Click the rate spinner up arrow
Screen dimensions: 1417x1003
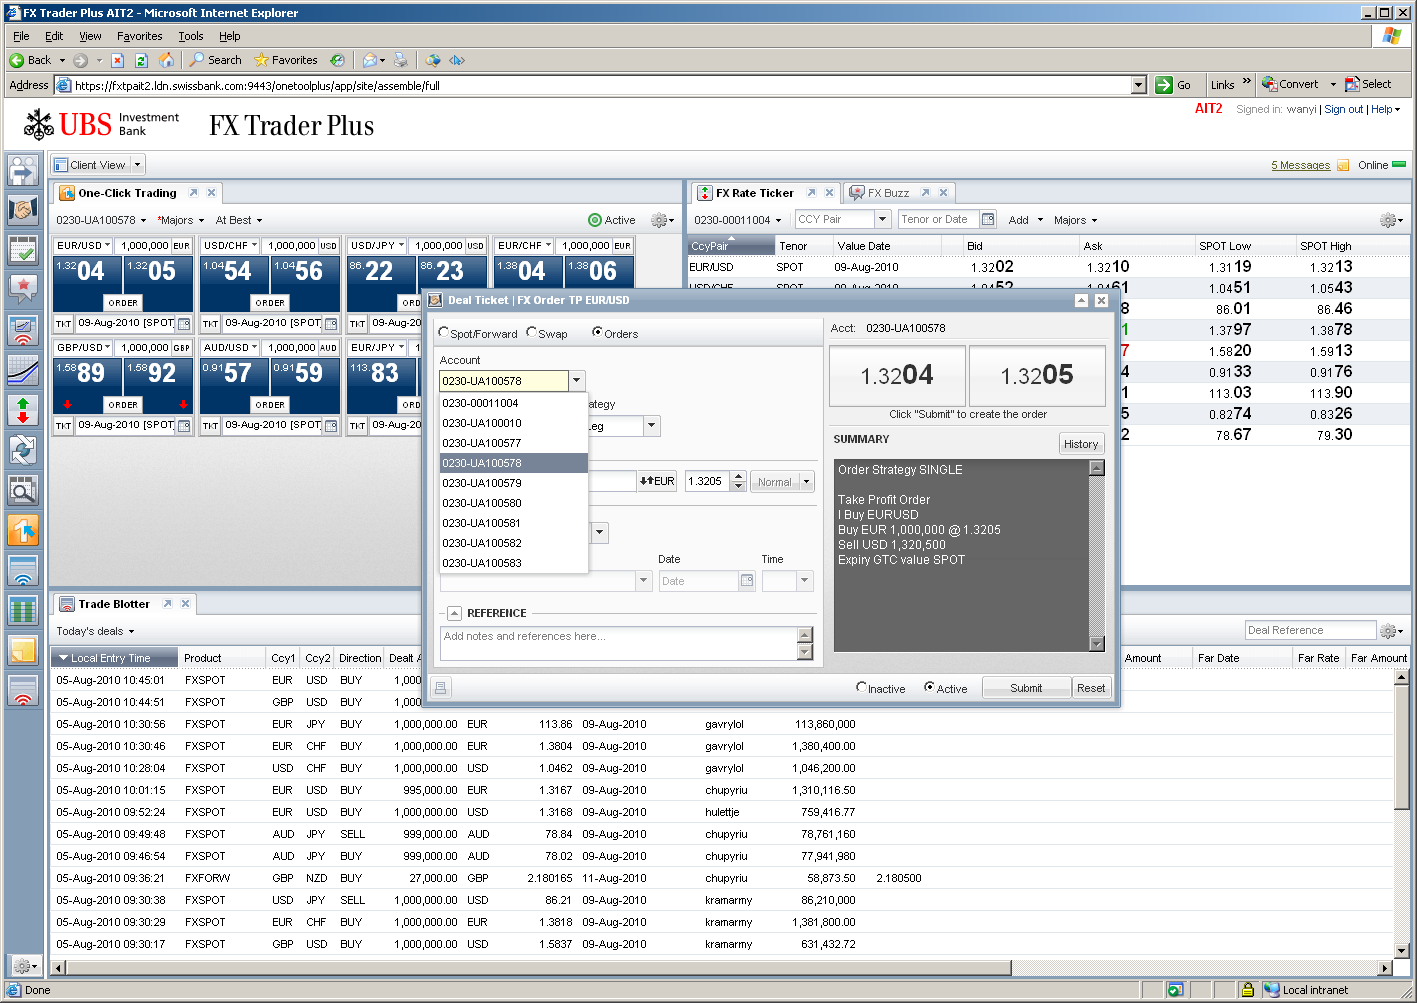coord(738,476)
